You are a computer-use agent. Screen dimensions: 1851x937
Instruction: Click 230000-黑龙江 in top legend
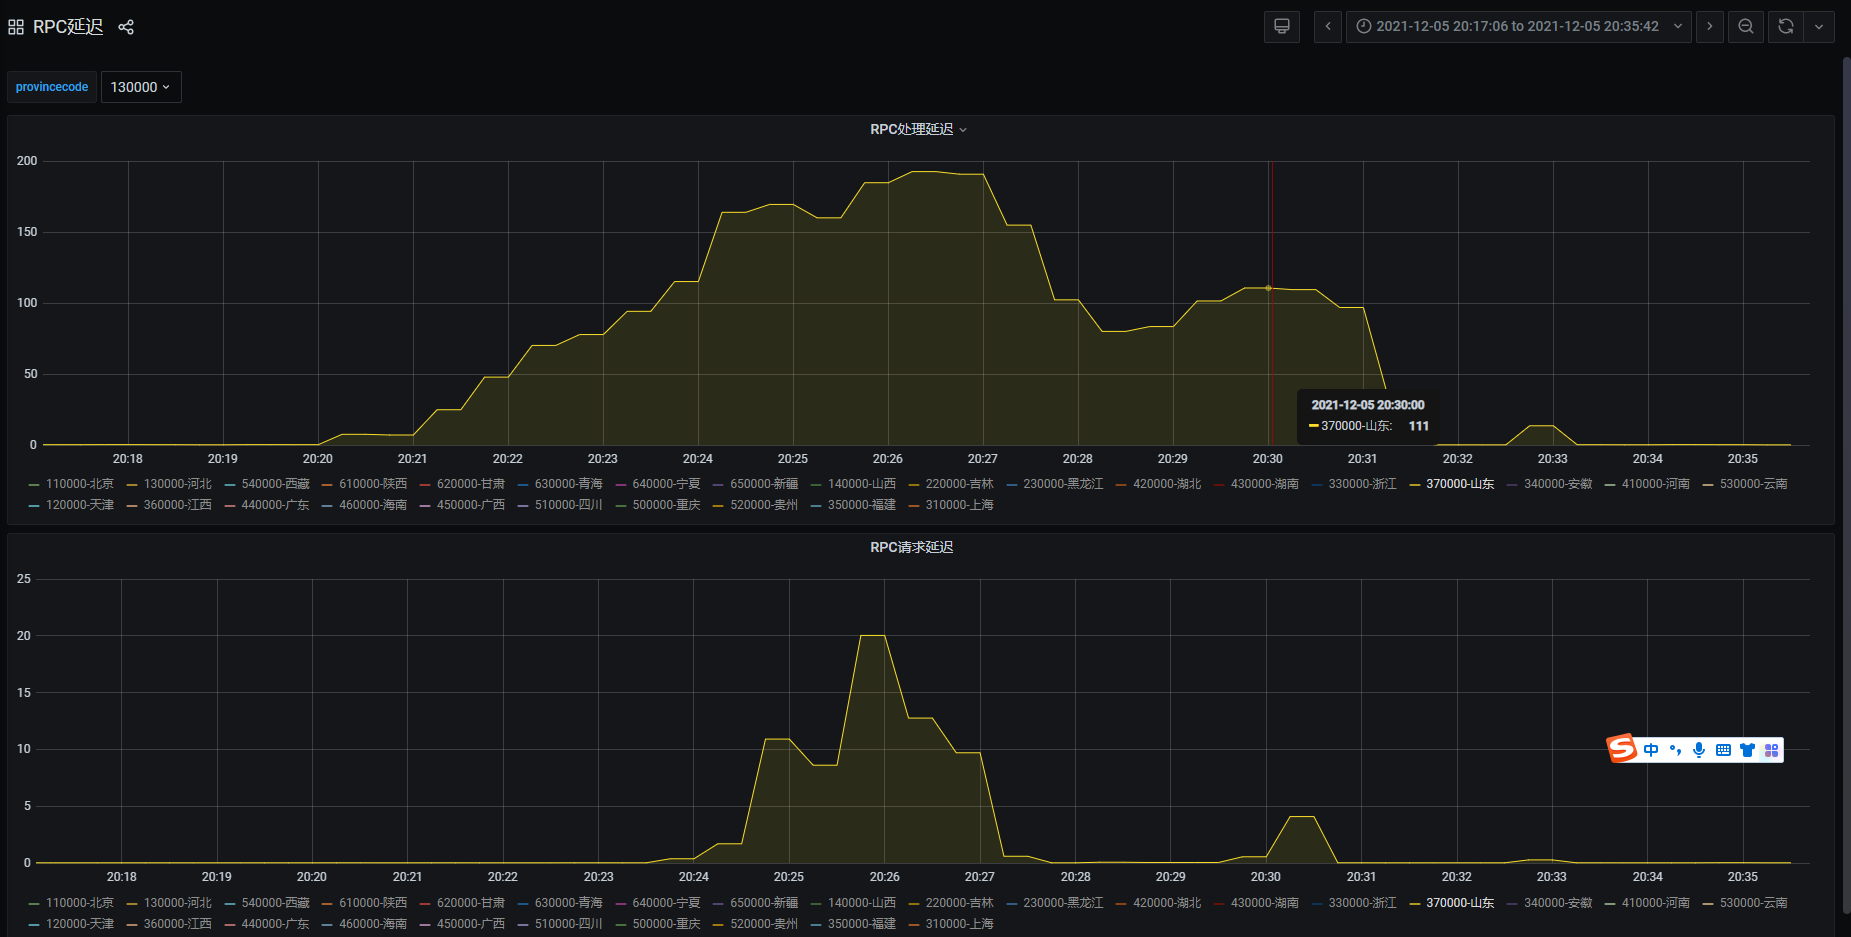(x=1064, y=484)
